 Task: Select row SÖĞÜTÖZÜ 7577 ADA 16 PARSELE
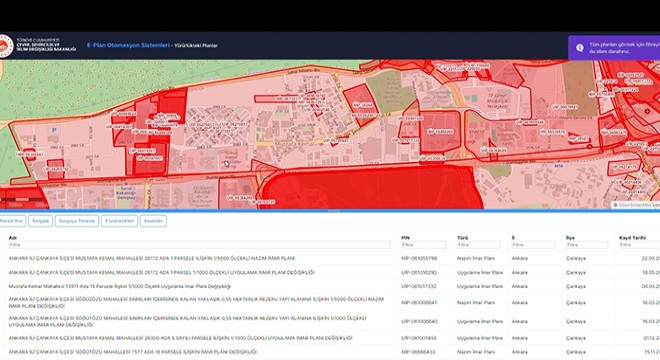330,352
